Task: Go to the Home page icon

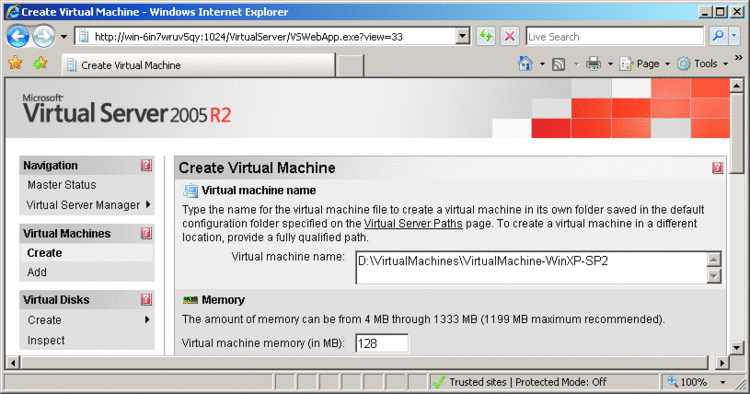Action: [x=525, y=64]
